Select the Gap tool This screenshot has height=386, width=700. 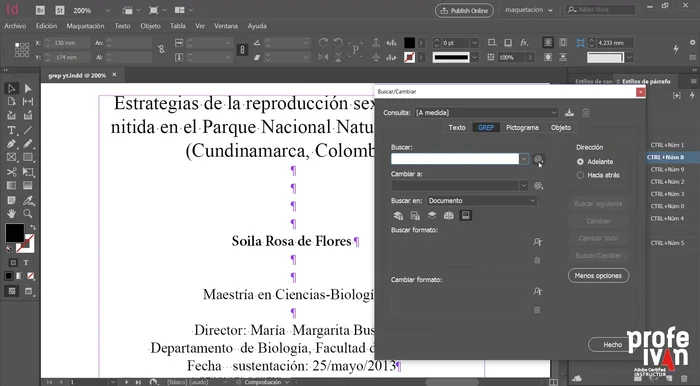pos(28,102)
